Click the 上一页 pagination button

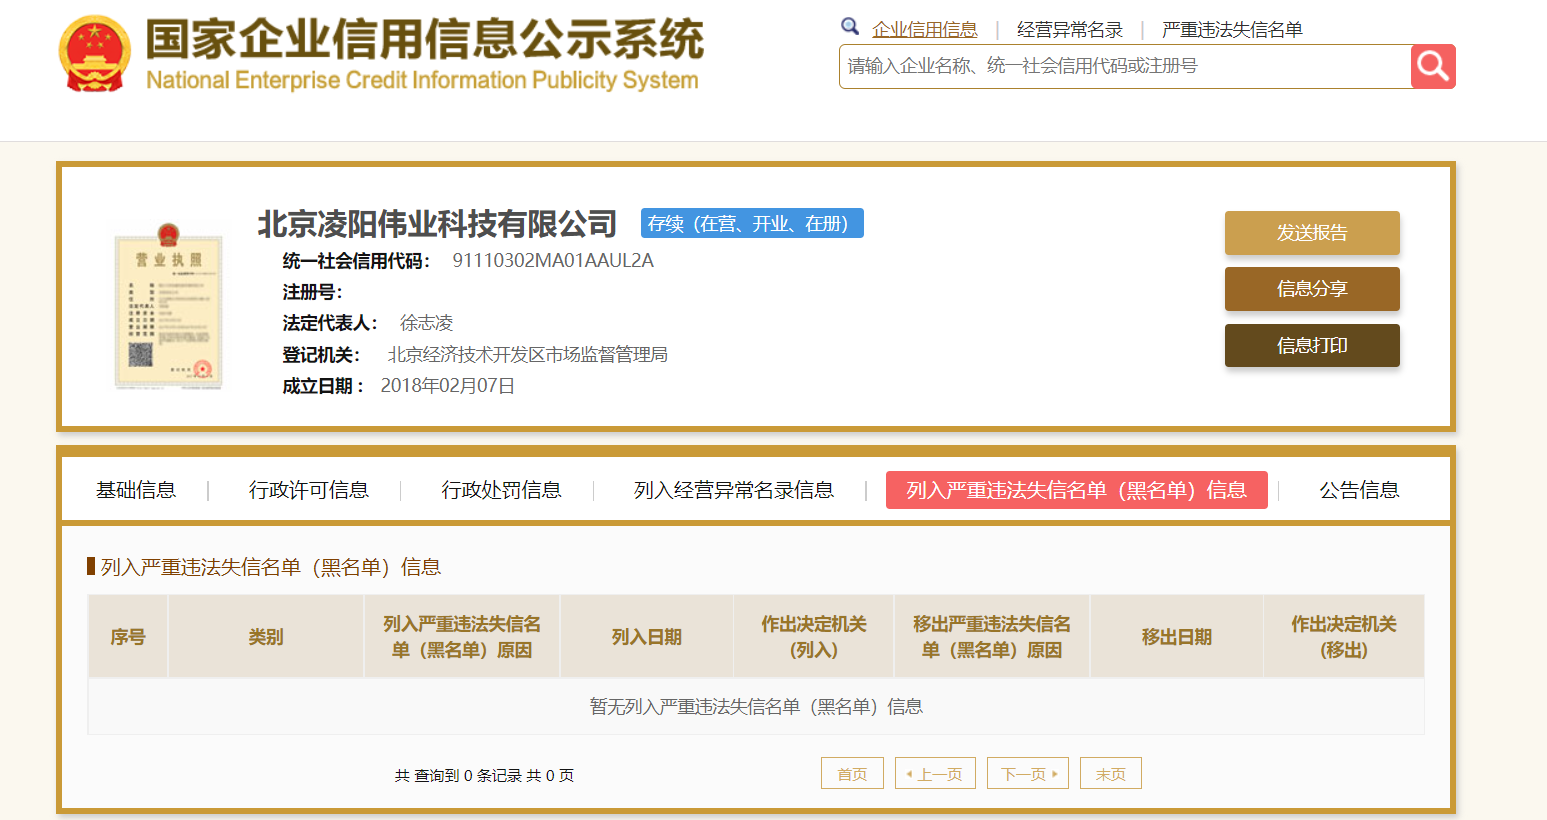click(935, 773)
